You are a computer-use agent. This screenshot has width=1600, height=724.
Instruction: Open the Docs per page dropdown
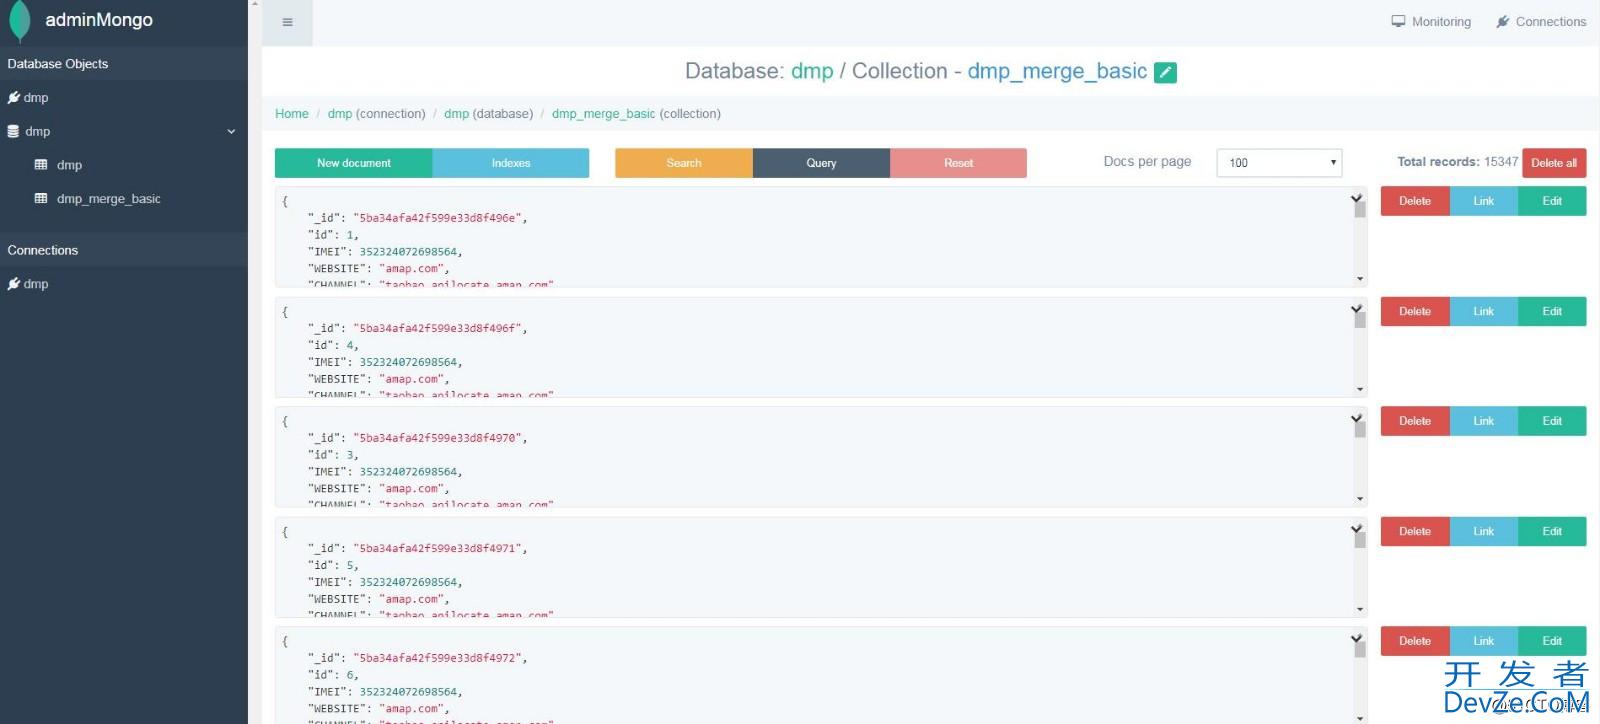coord(1279,163)
